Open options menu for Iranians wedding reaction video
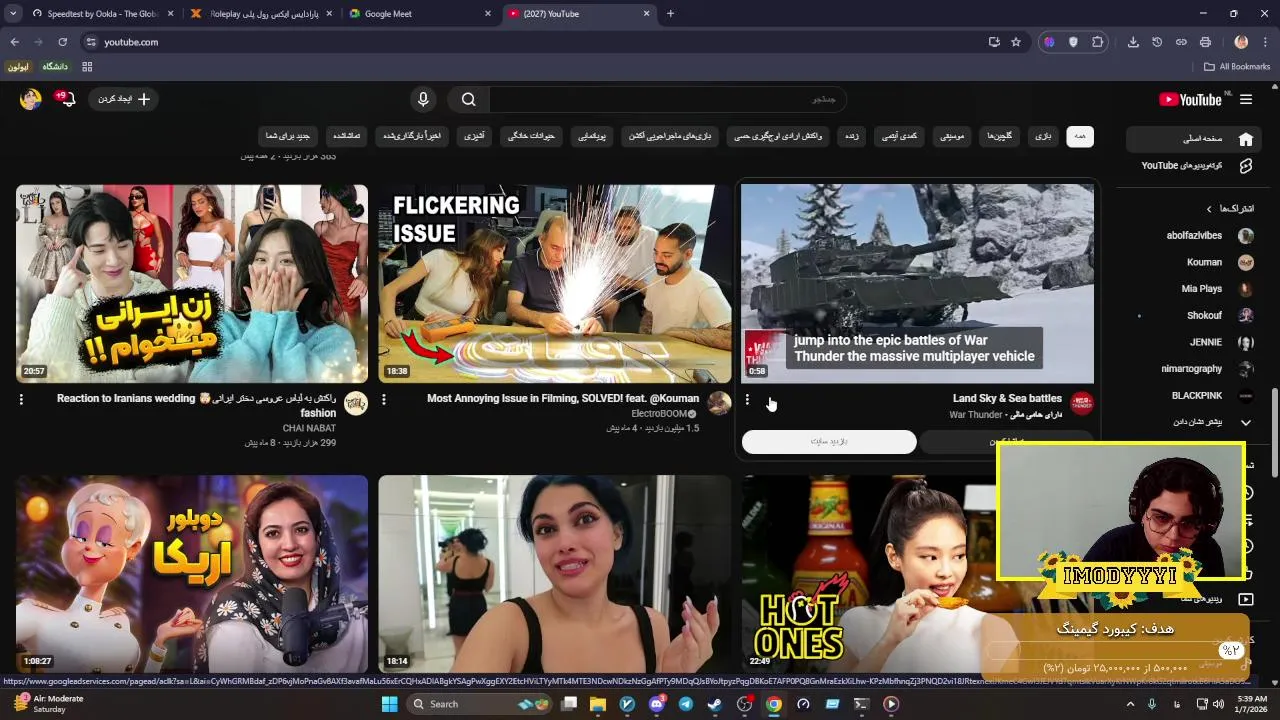The width and height of the screenshot is (1280, 720). tap(21, 400)
